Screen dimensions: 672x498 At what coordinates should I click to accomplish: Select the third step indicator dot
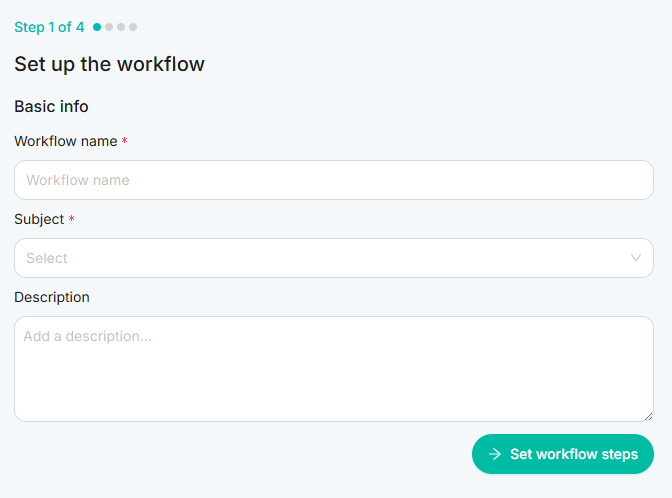point(121,27)
